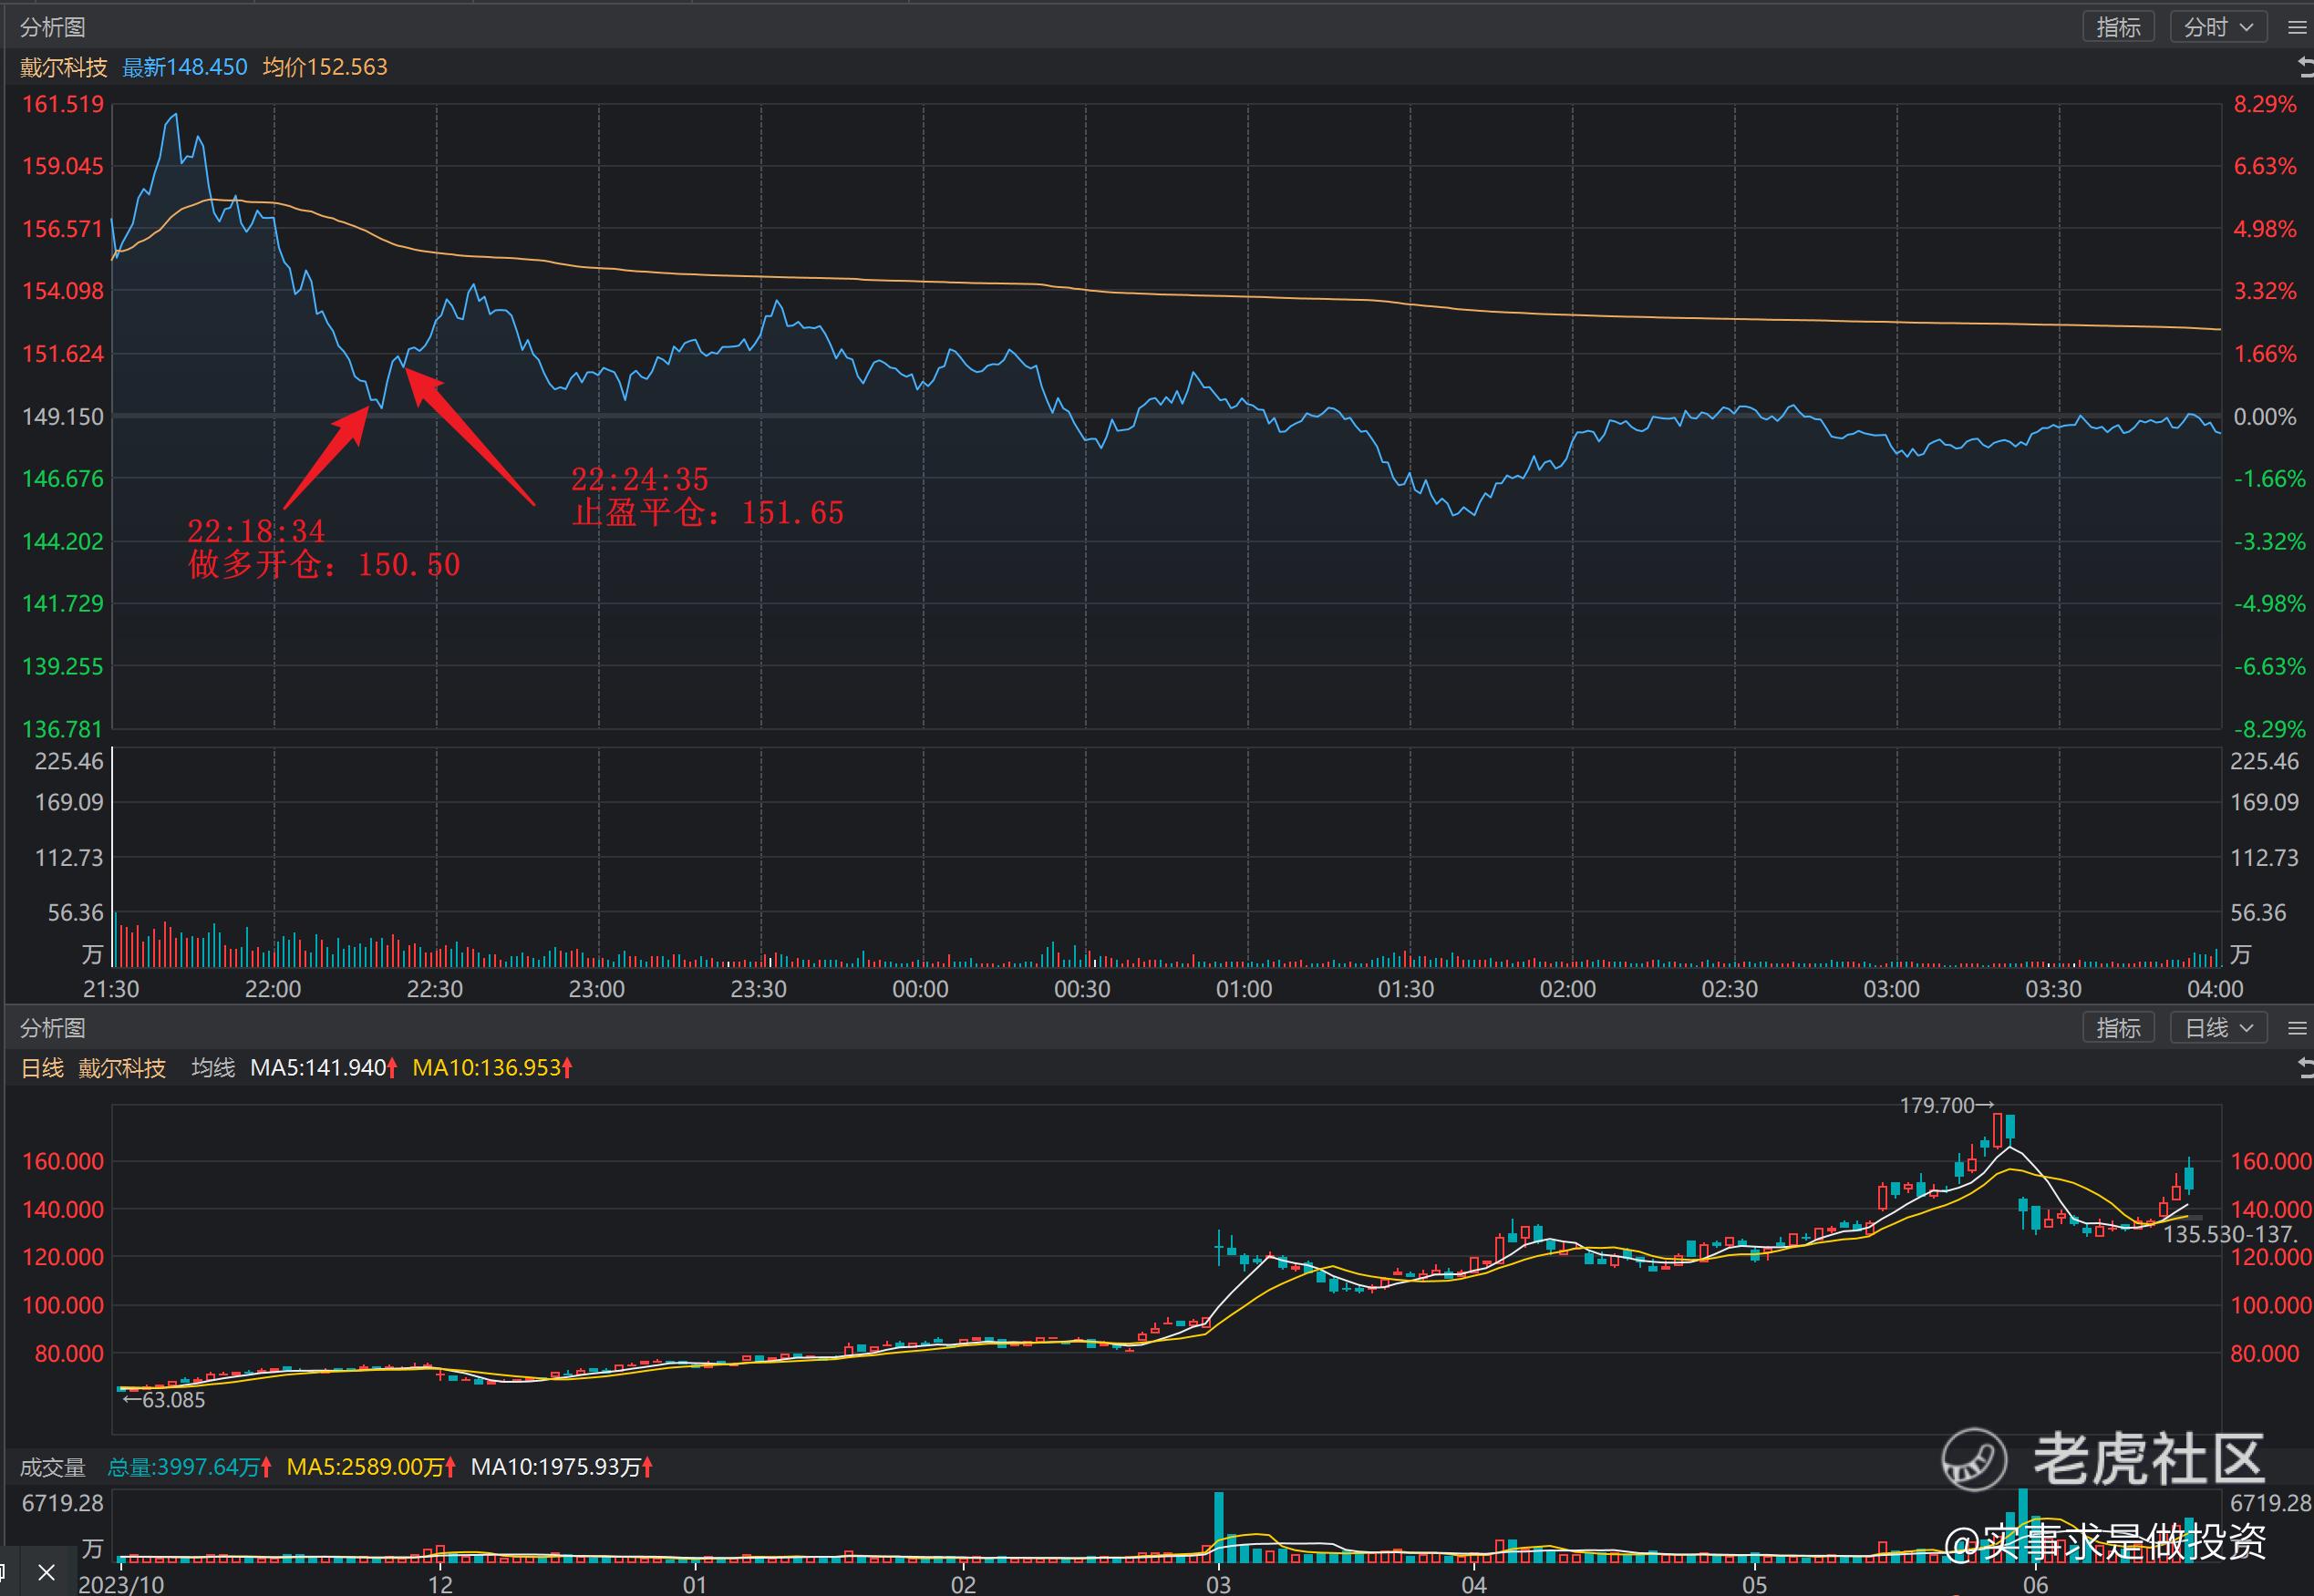Toggle the 均价152.563 average price line label
This screenshot has height=1596, width=2314.
click(325, 67)
